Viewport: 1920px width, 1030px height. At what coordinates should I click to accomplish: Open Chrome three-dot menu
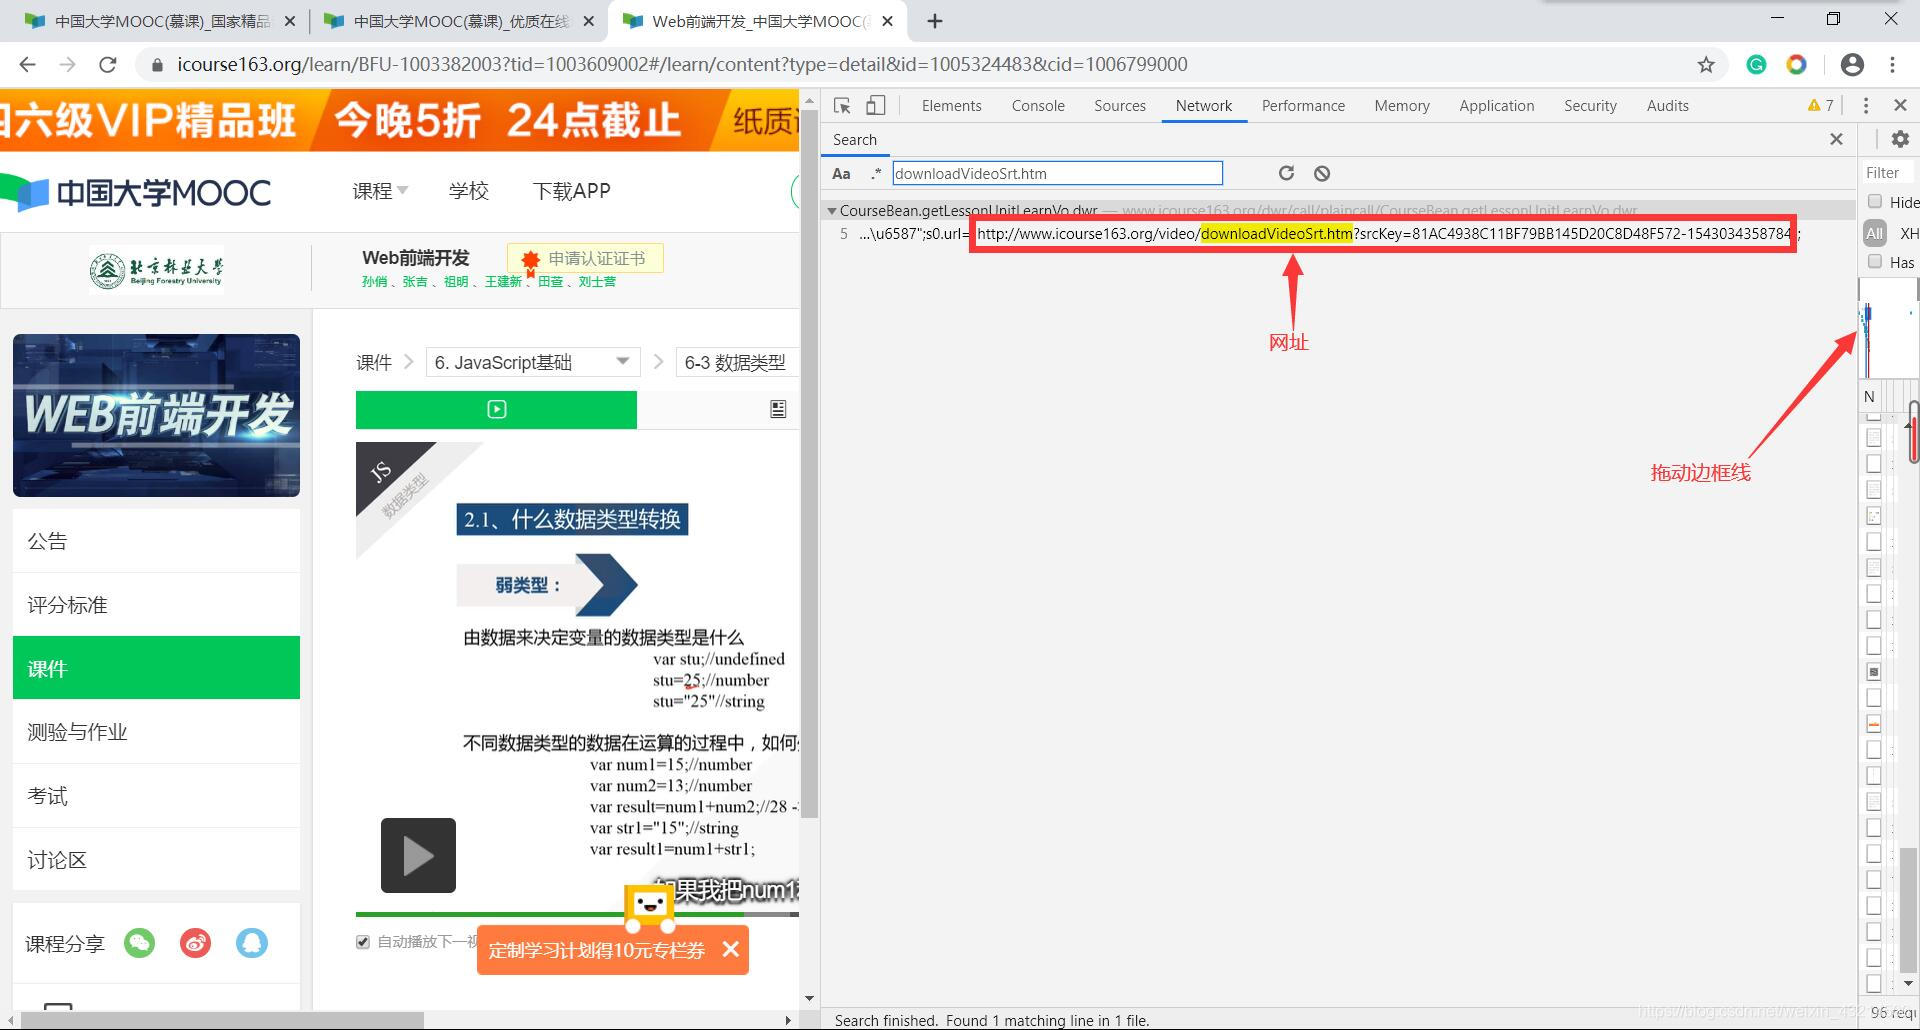click(x=1892, y=64)
